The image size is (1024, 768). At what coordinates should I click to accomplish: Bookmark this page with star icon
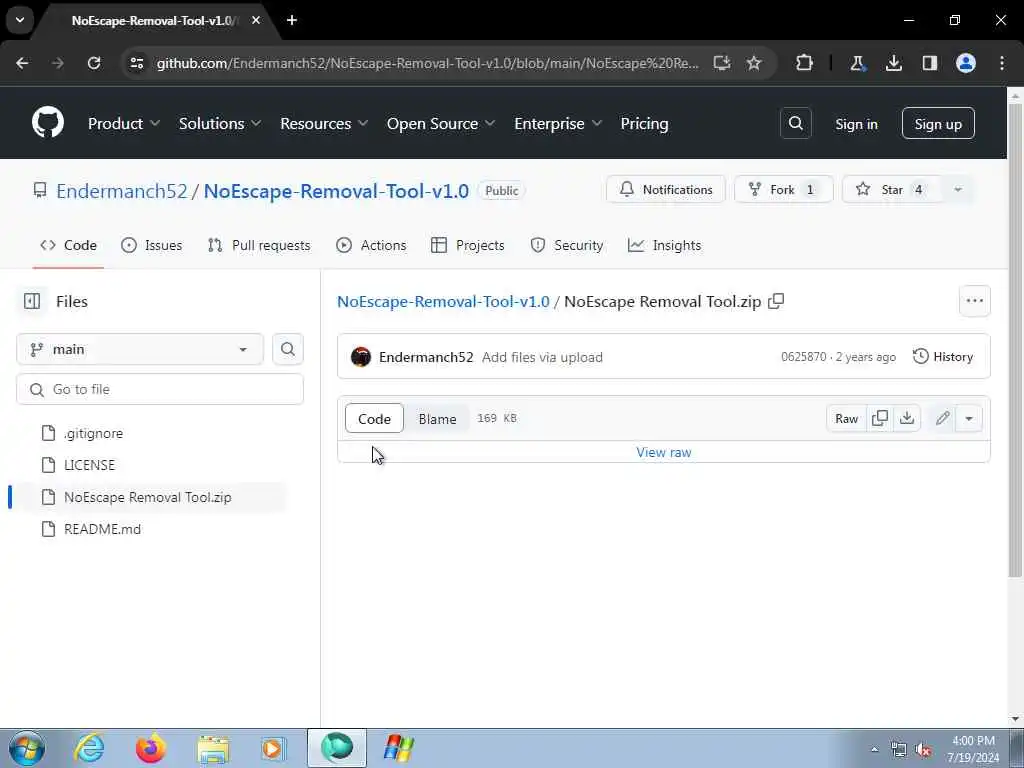pos(754,63)
